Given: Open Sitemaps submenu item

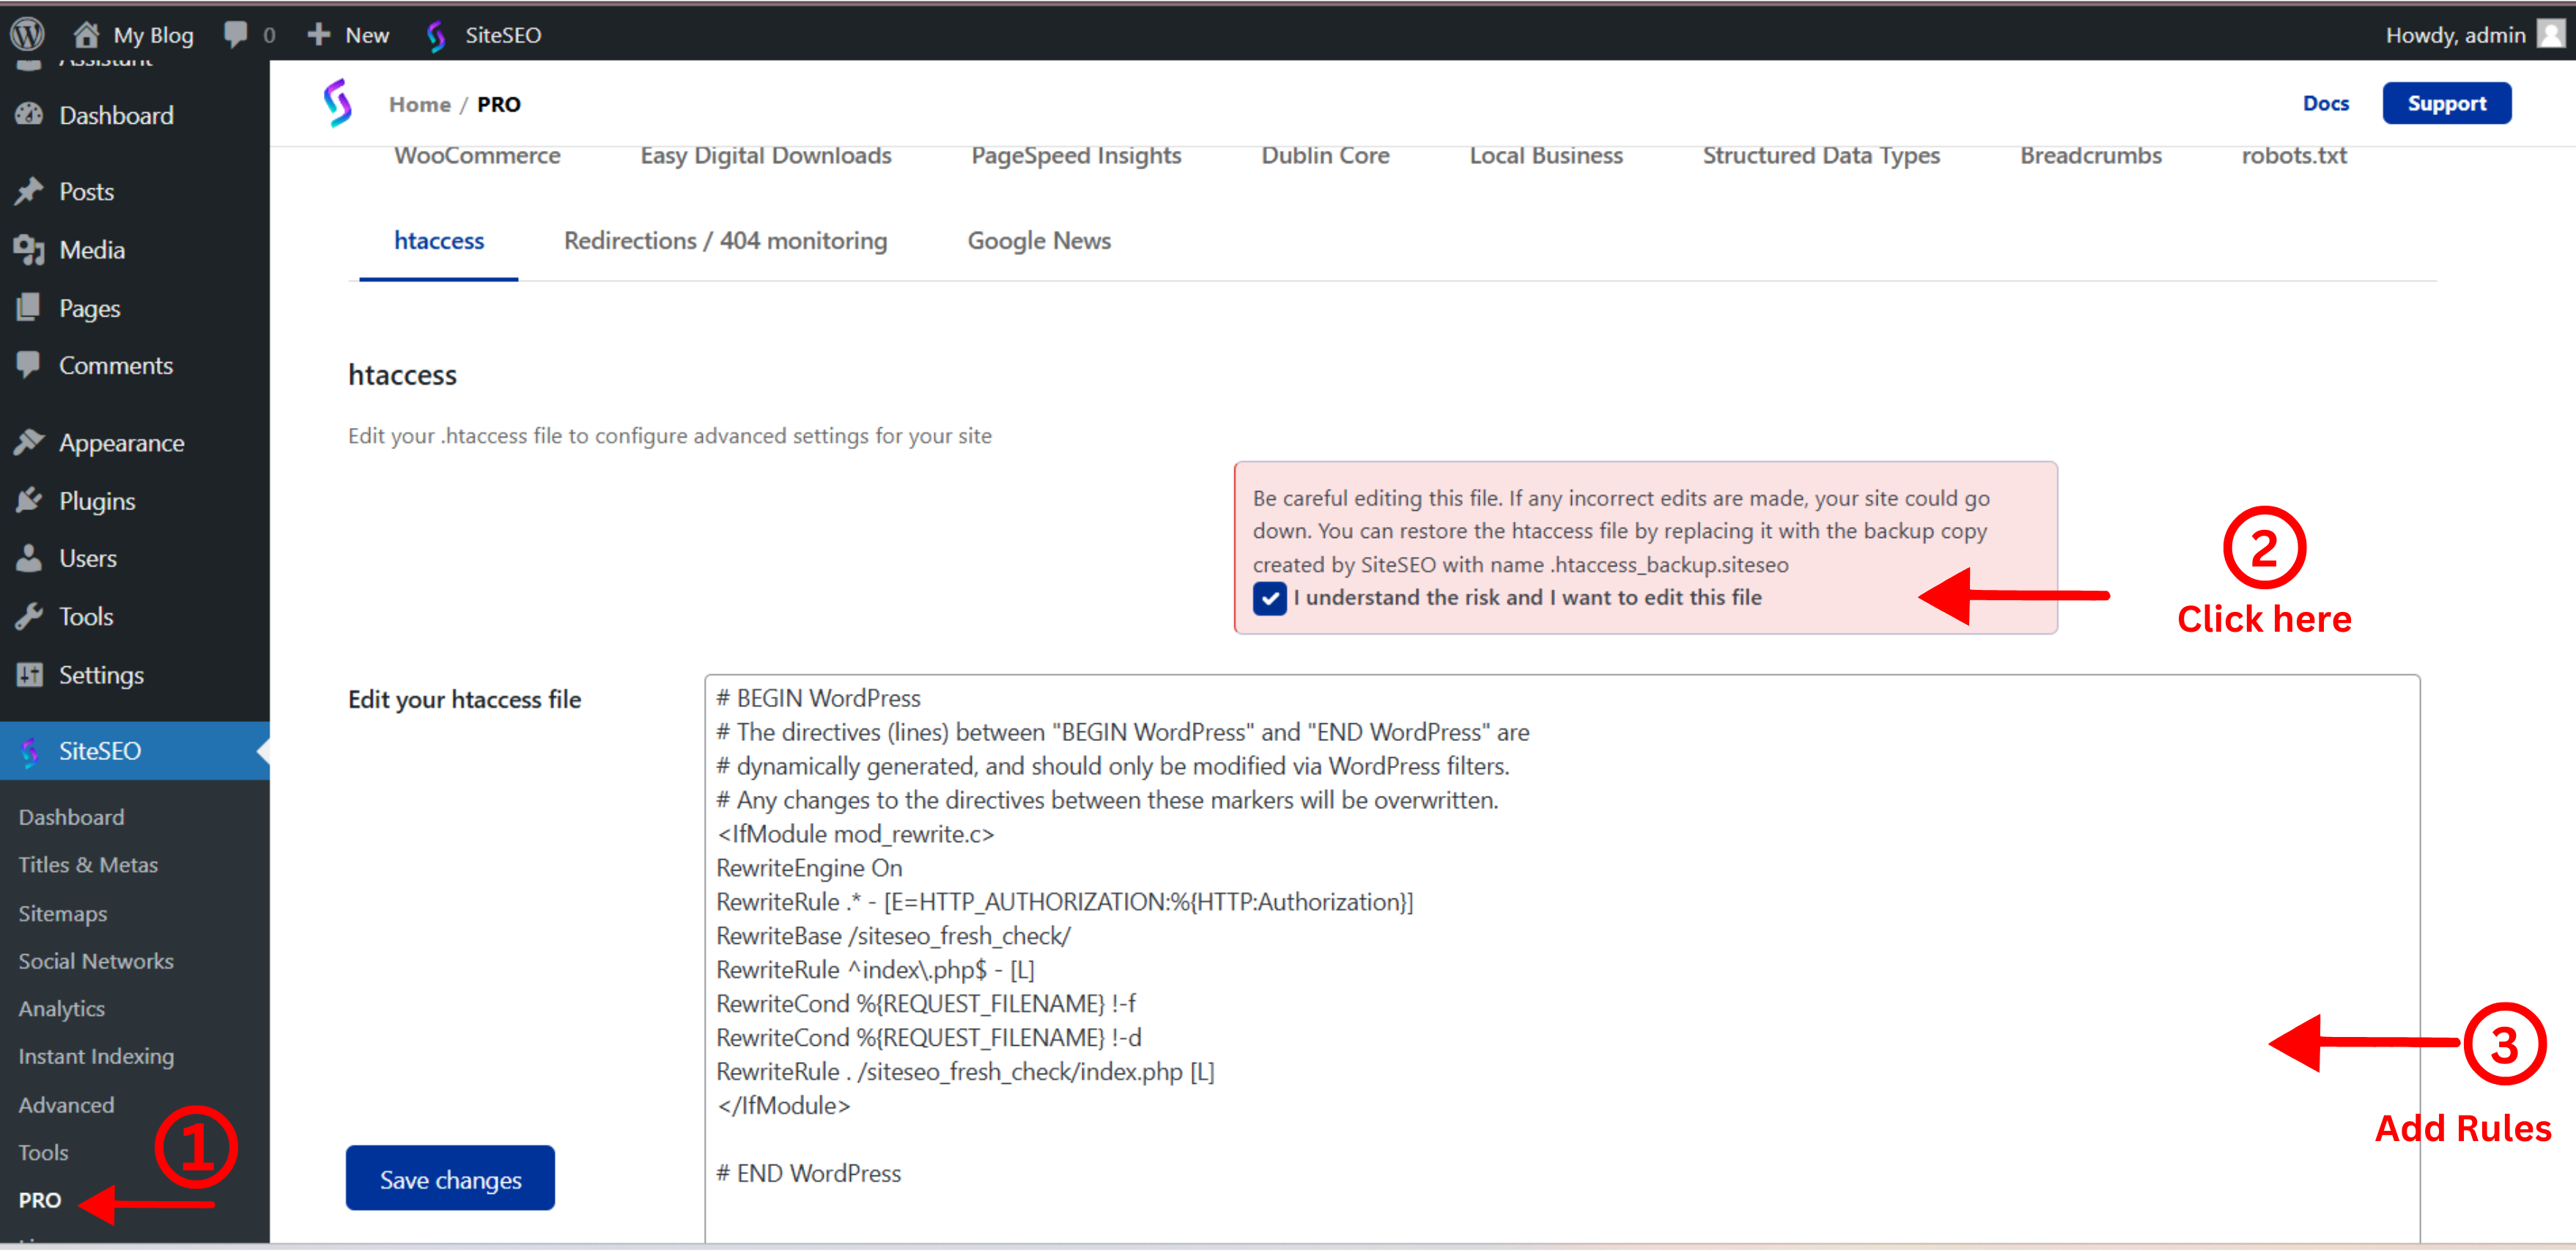Looking at the screenshot, I should 62,913.
